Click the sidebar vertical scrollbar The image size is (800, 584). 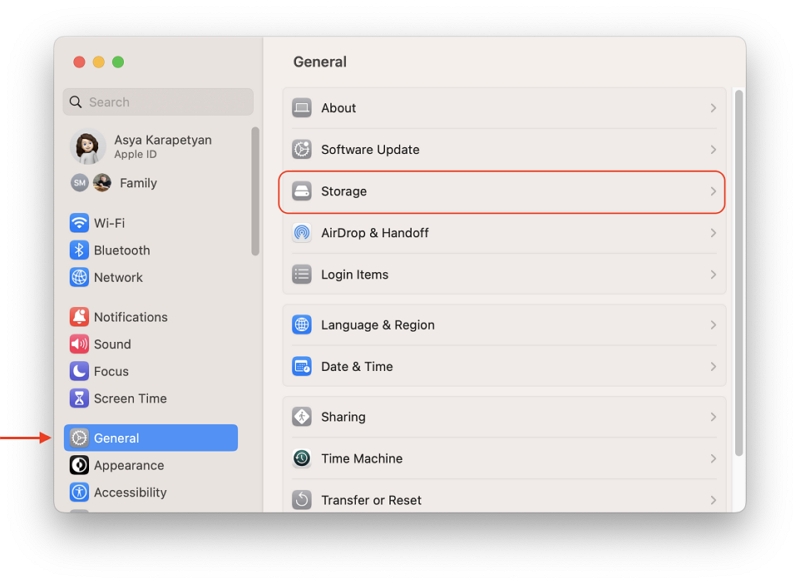tap(255, 191)
